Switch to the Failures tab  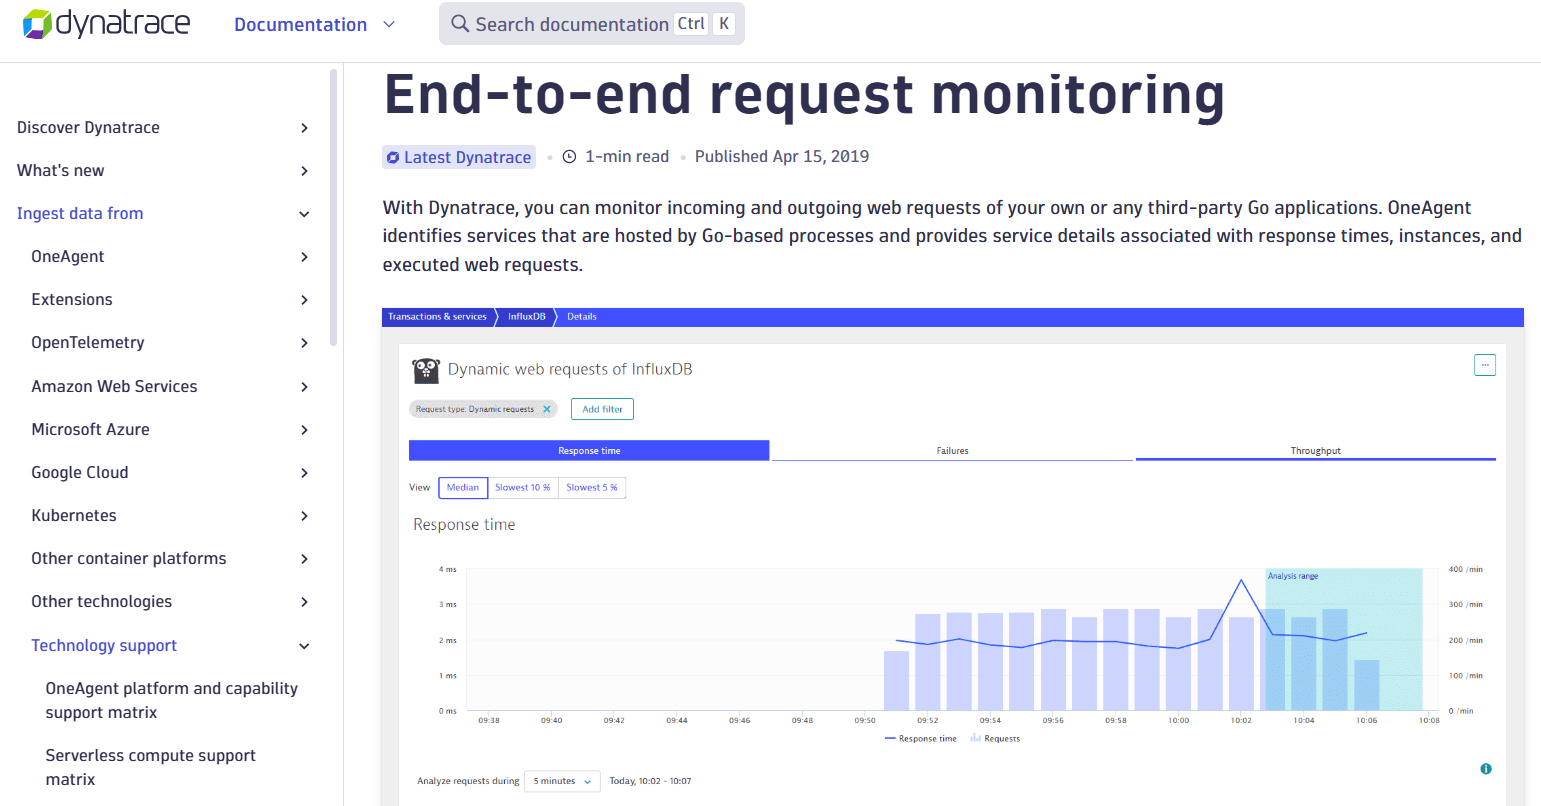pyautogui.click(x=952, y=450)
